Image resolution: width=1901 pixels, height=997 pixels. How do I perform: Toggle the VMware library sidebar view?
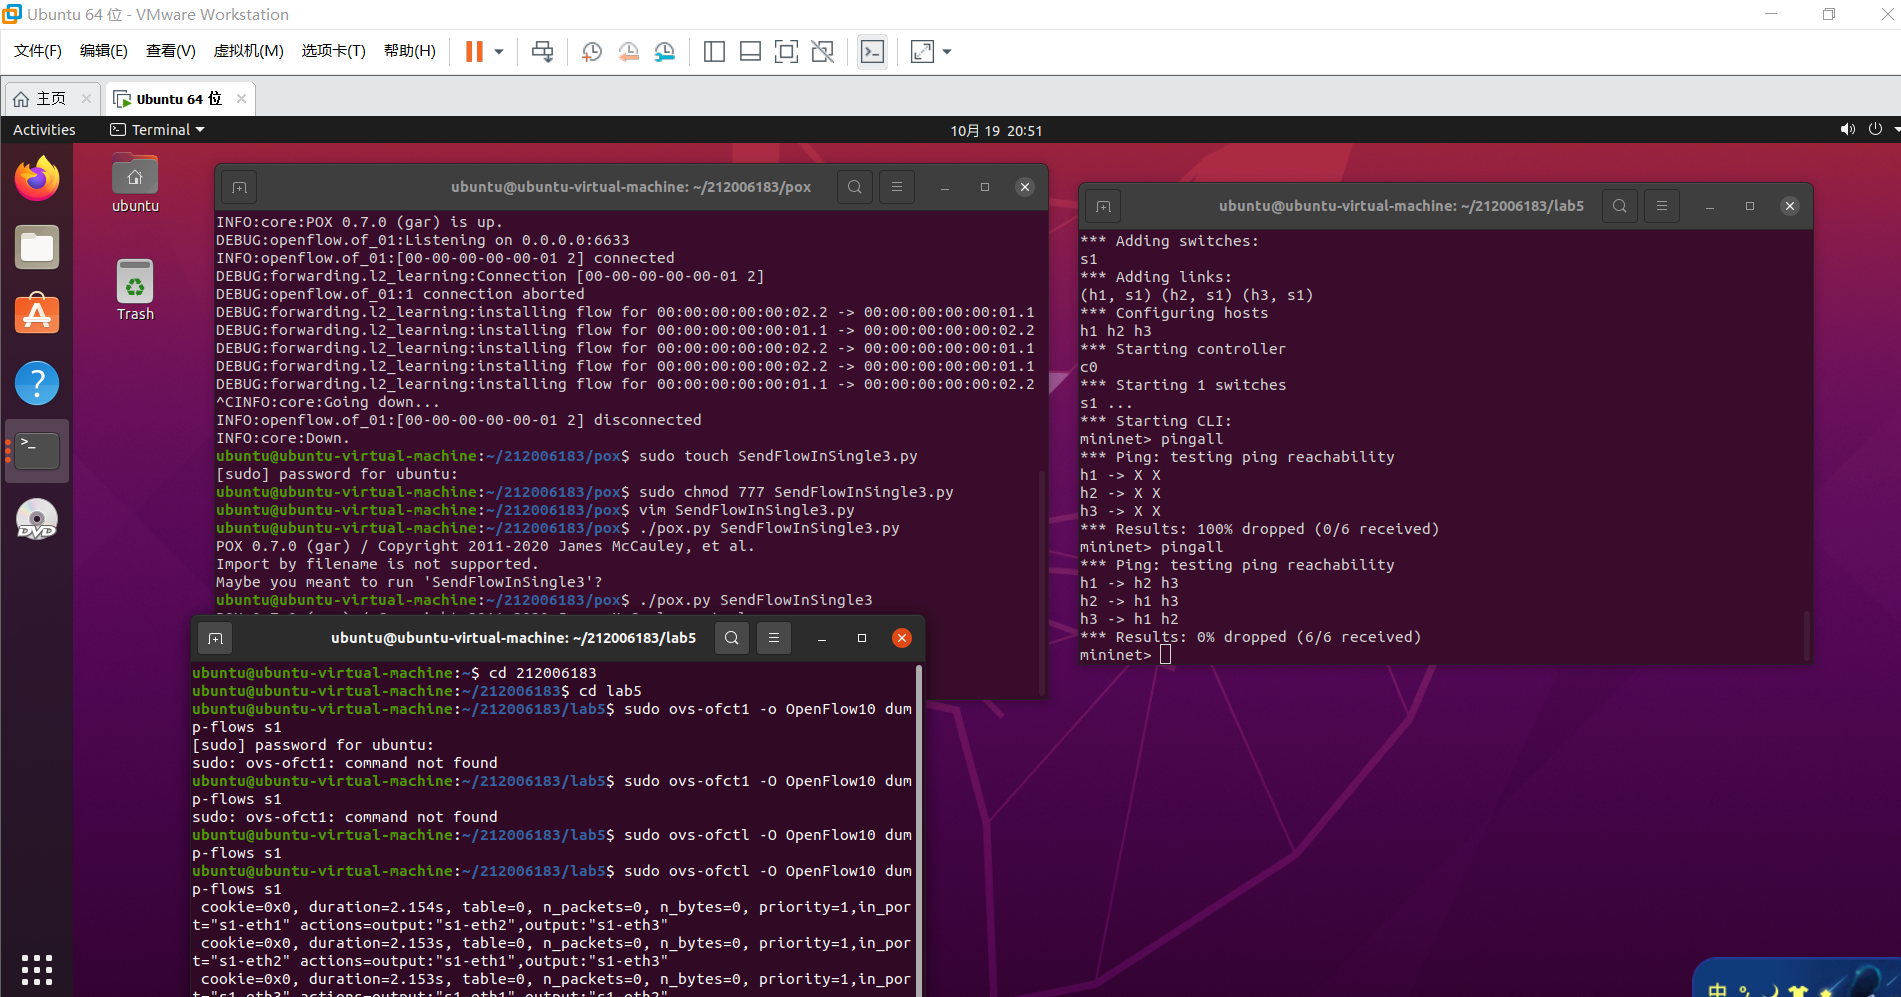(x=714, y=52)
